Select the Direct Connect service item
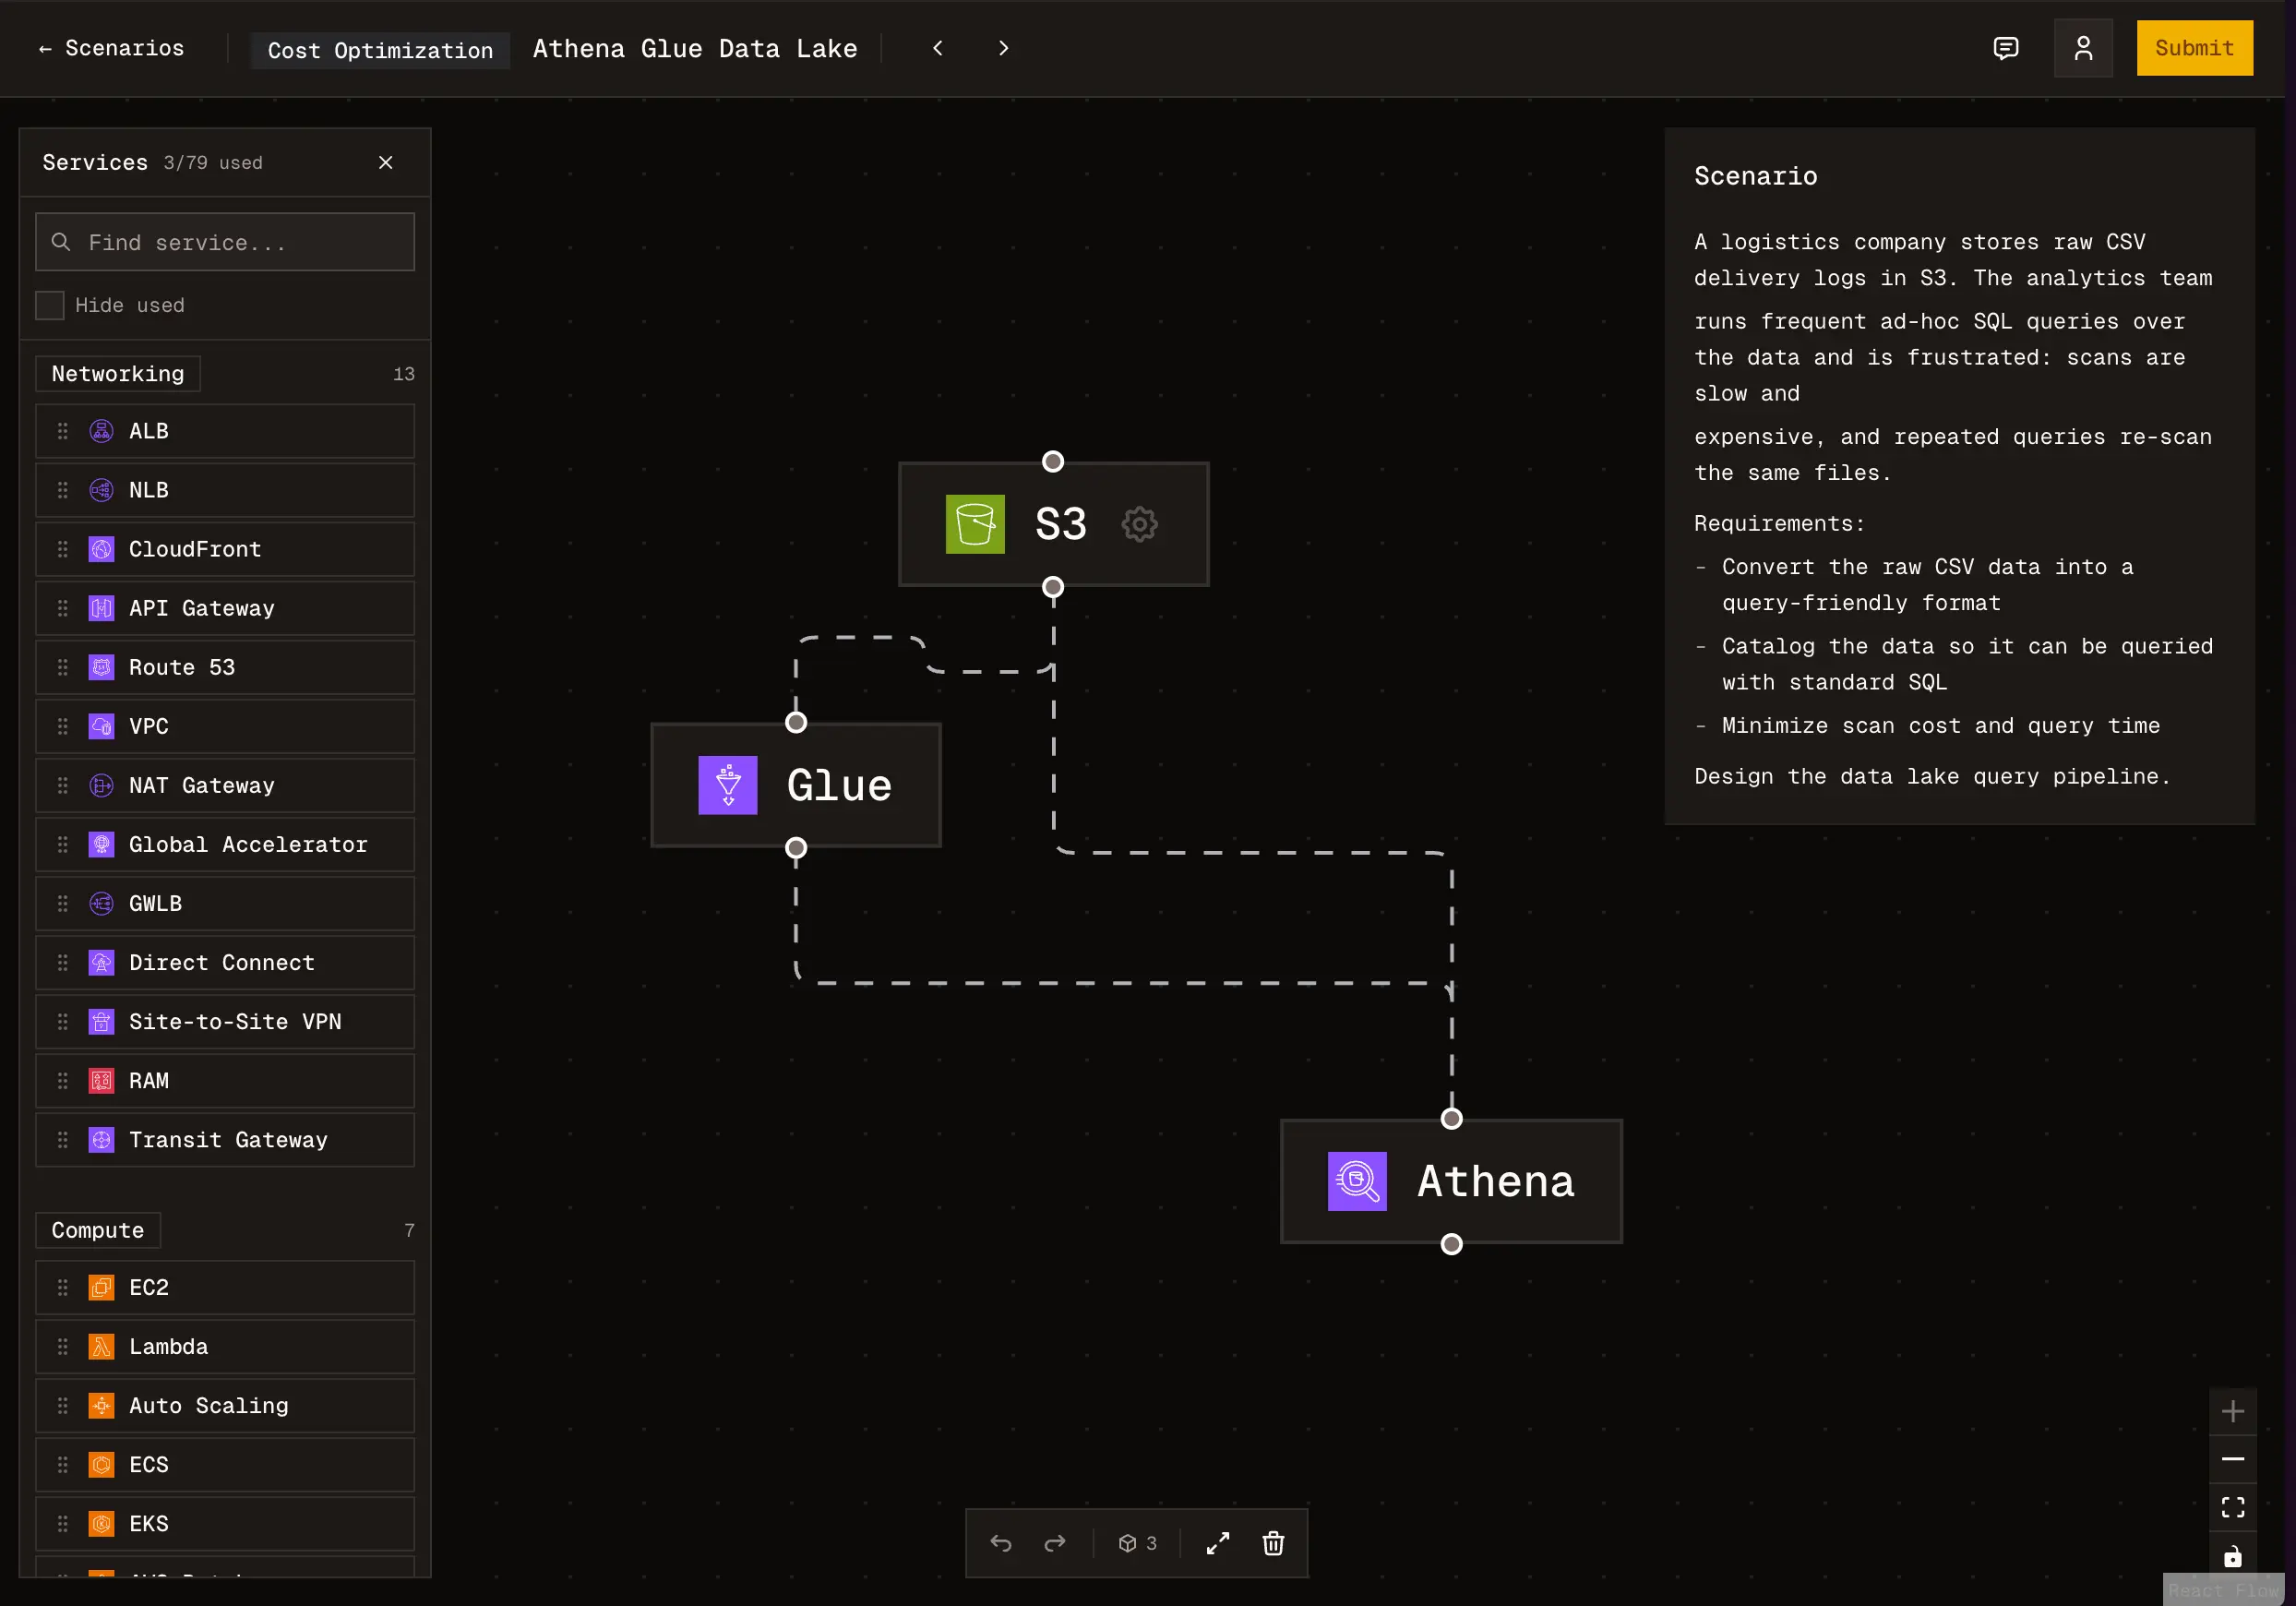The image size is (2296, 1606). pos(225,962)
